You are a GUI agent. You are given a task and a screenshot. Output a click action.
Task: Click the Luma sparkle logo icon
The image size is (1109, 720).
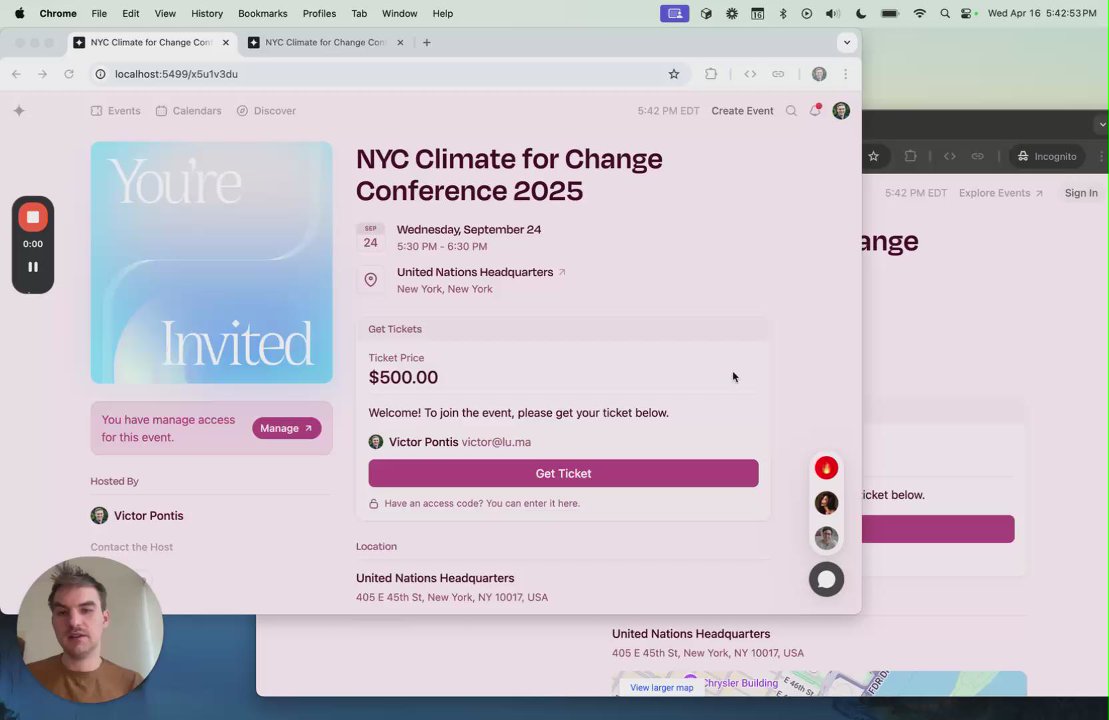point(19,110)
